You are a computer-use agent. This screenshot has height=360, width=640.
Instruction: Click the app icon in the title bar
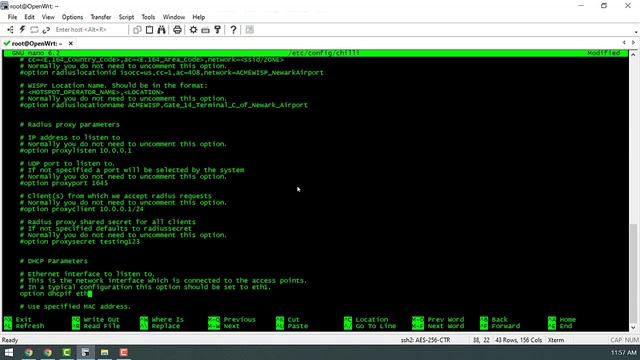point(4,6)
